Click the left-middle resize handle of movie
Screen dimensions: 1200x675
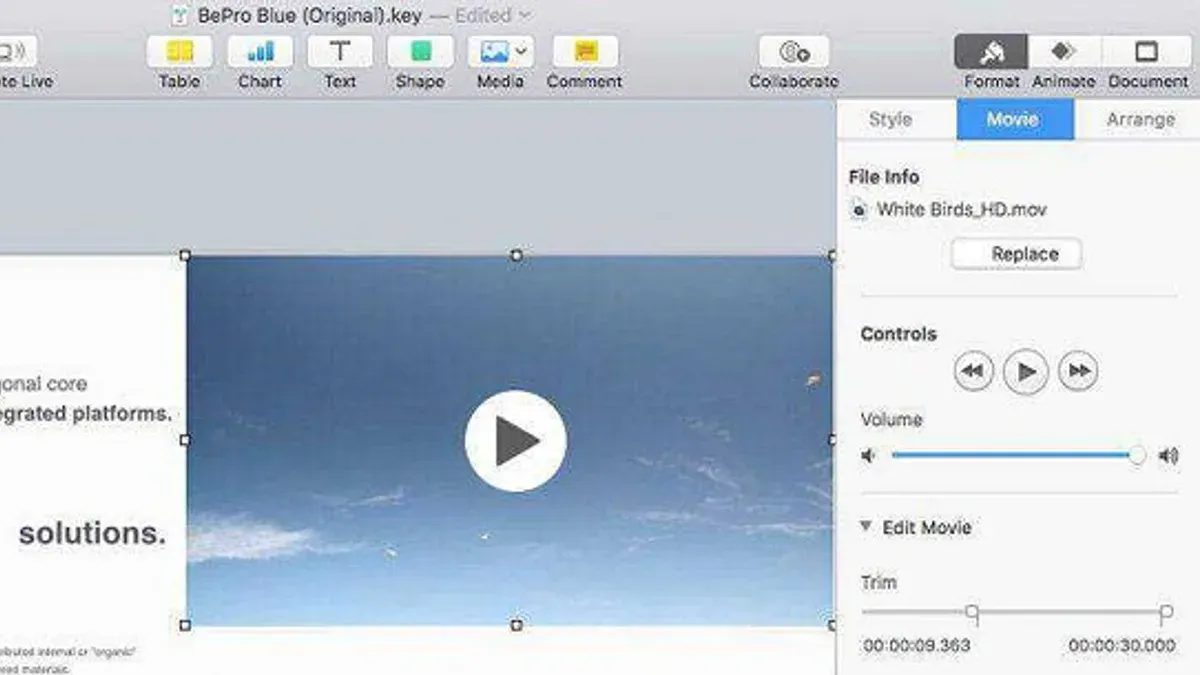click(x=185, y=440)
